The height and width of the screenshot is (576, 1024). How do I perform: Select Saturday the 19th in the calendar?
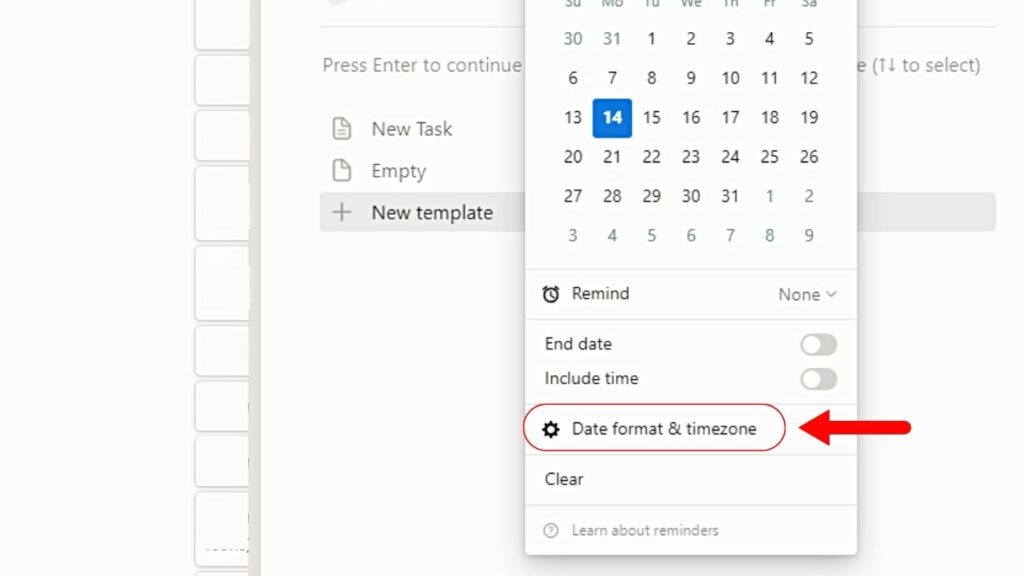809,117
